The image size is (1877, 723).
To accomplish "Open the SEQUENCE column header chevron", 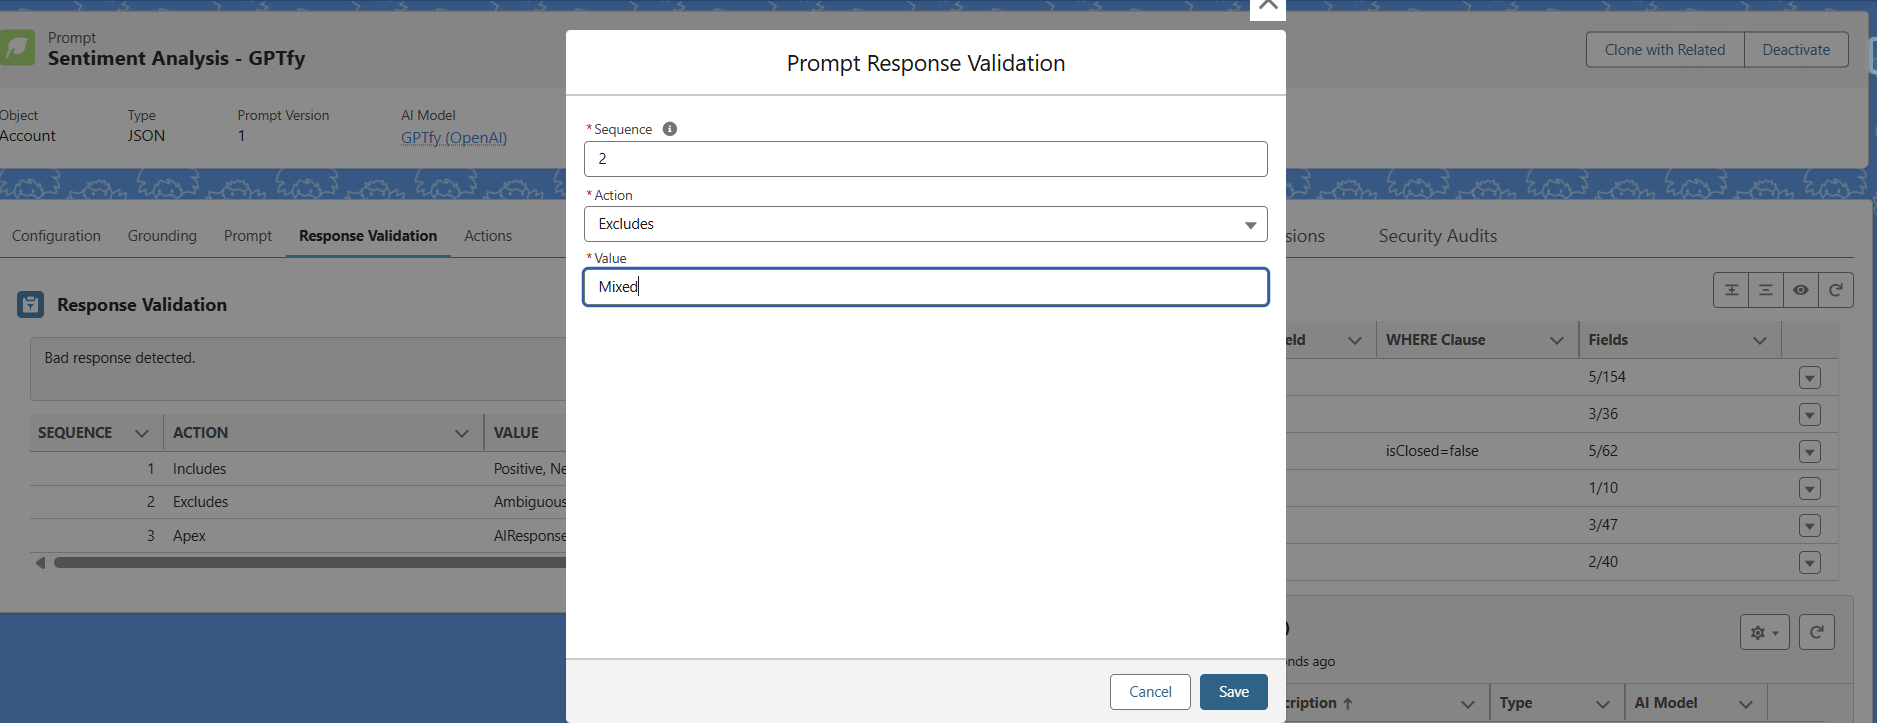I will (x=142, y=433).
